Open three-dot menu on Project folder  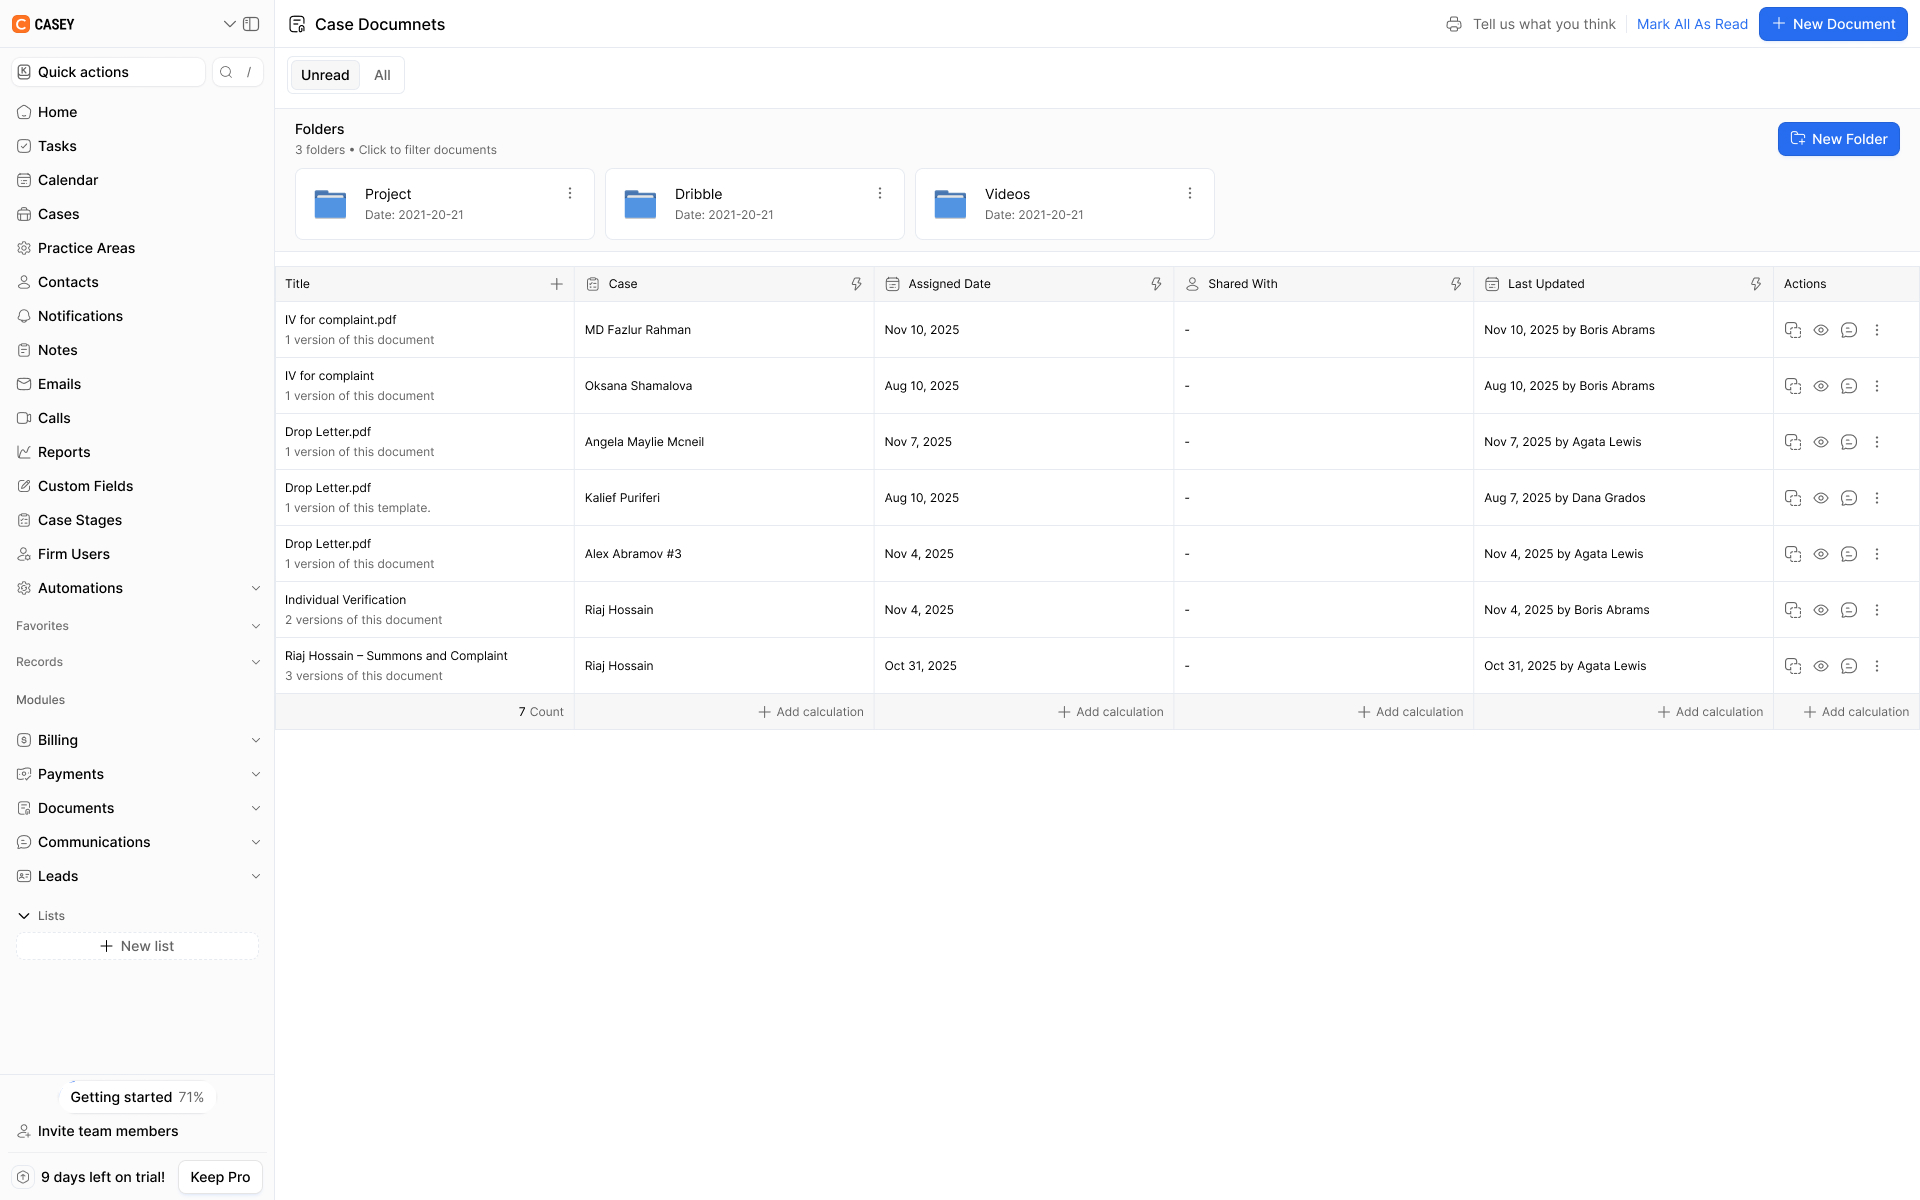pos(570,193)
